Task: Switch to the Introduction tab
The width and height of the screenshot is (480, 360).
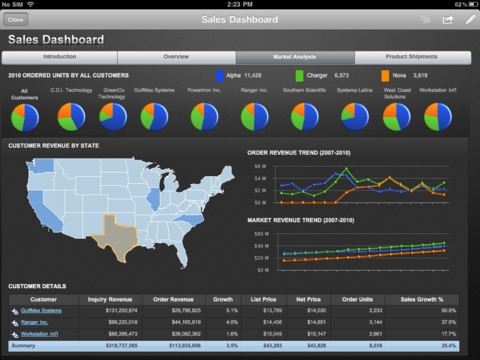Action: [x=60, y=57]
